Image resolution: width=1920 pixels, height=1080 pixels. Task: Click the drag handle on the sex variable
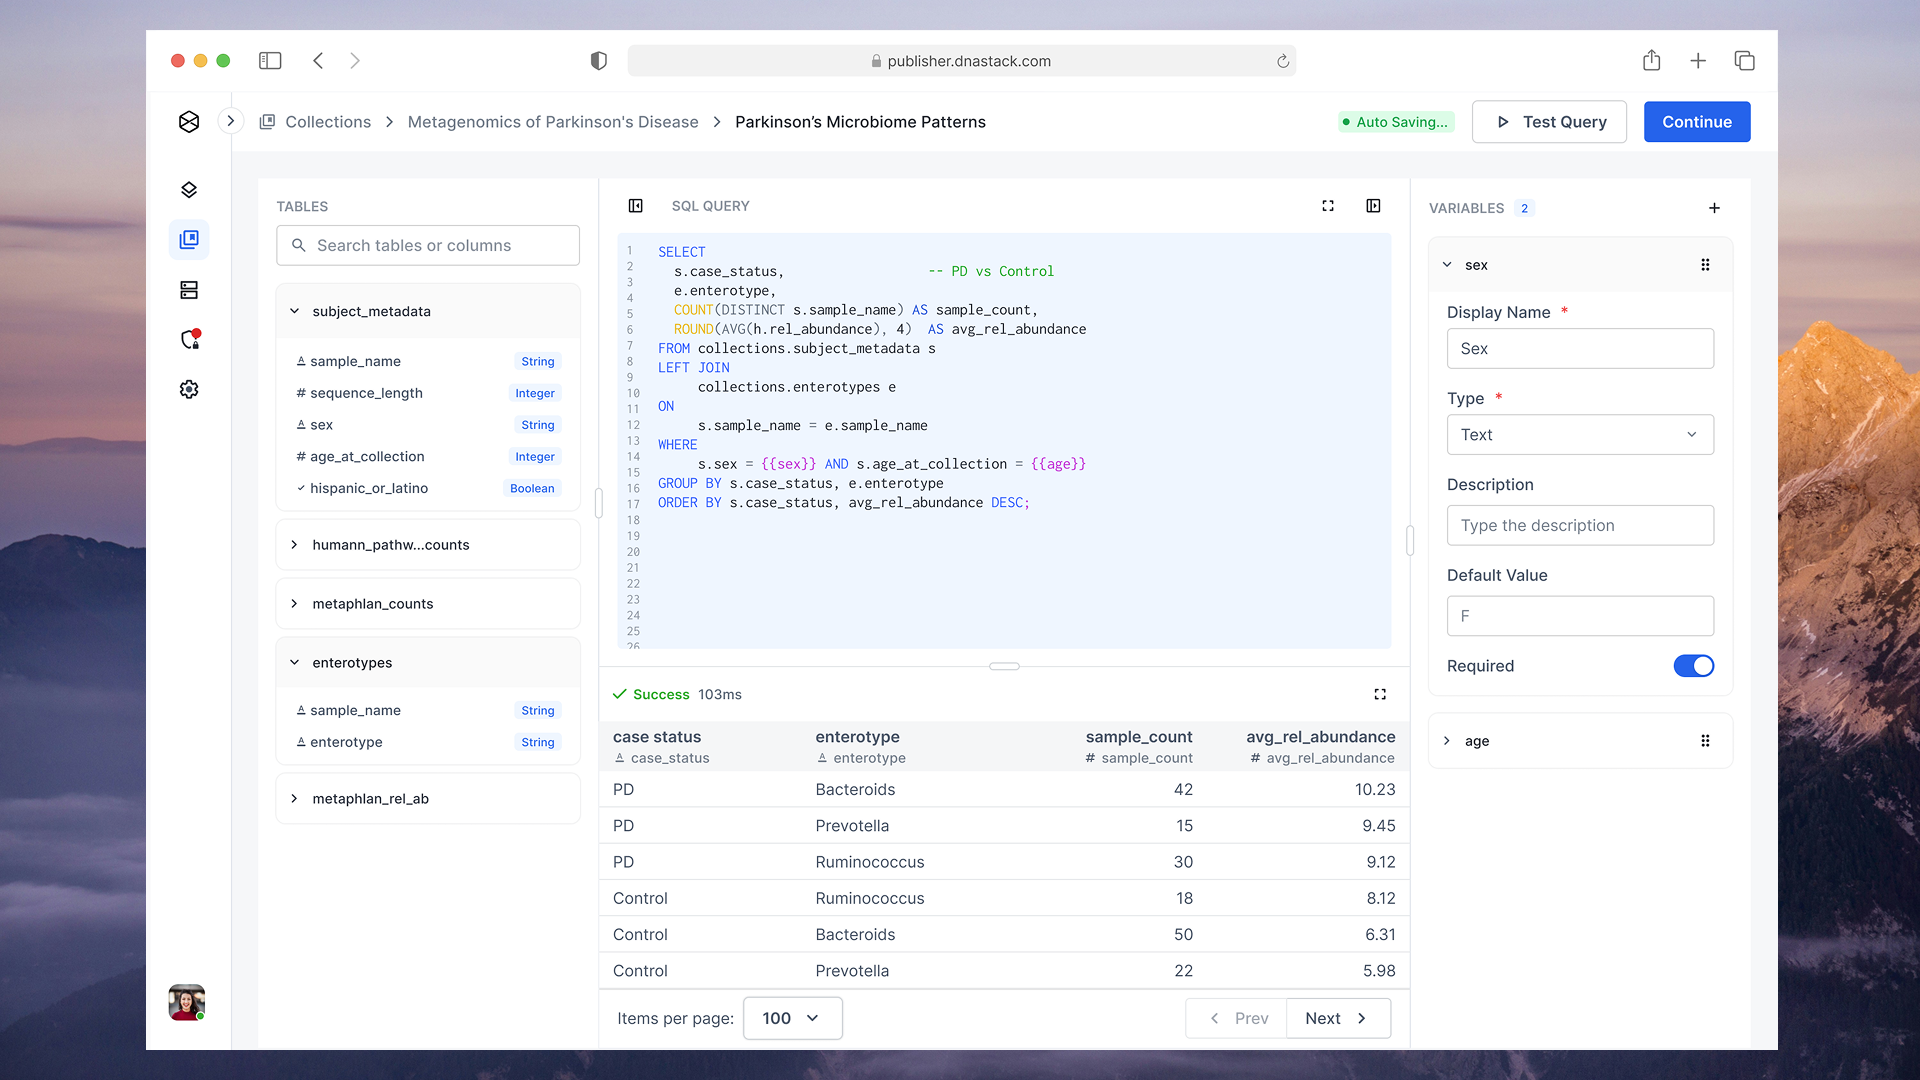(1705, 264)
